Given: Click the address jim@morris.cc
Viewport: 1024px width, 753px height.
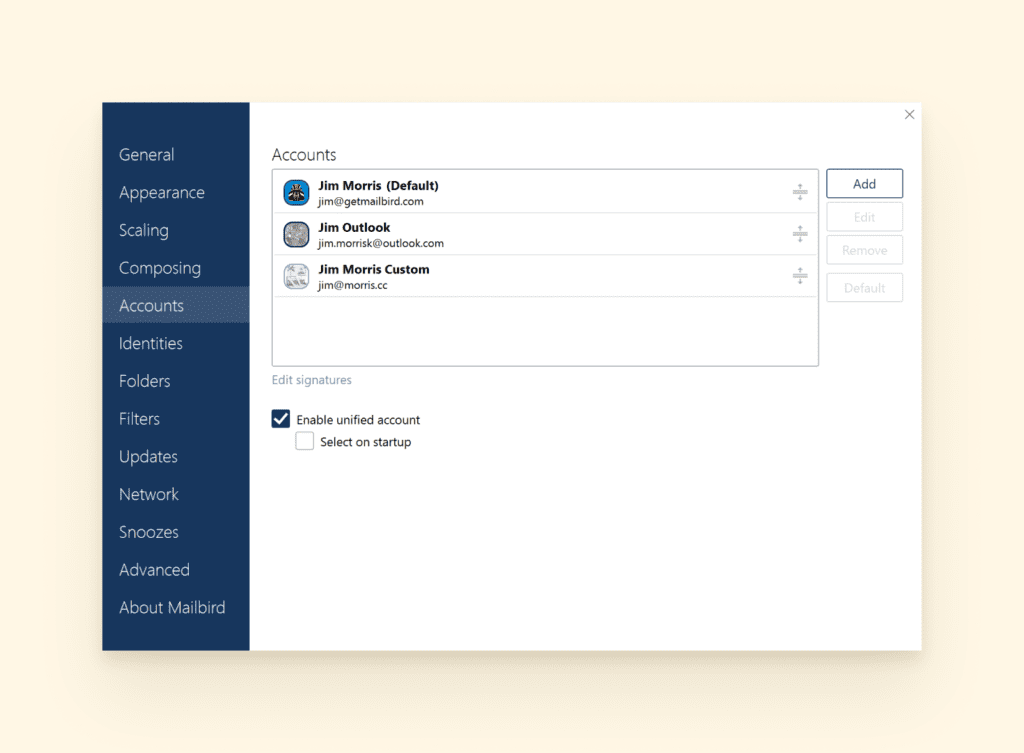Looking at the screenshot, I should tap(353, 285).
